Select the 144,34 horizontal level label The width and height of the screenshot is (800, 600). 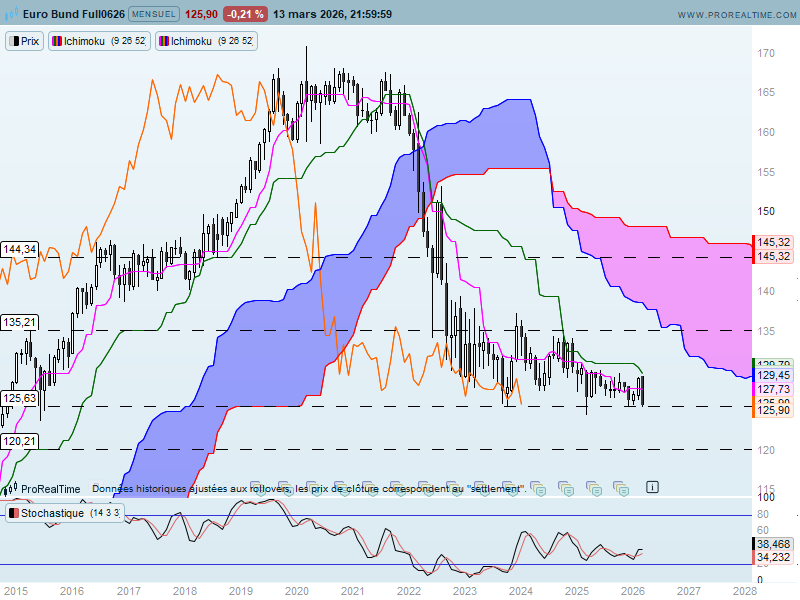point(19,249)
